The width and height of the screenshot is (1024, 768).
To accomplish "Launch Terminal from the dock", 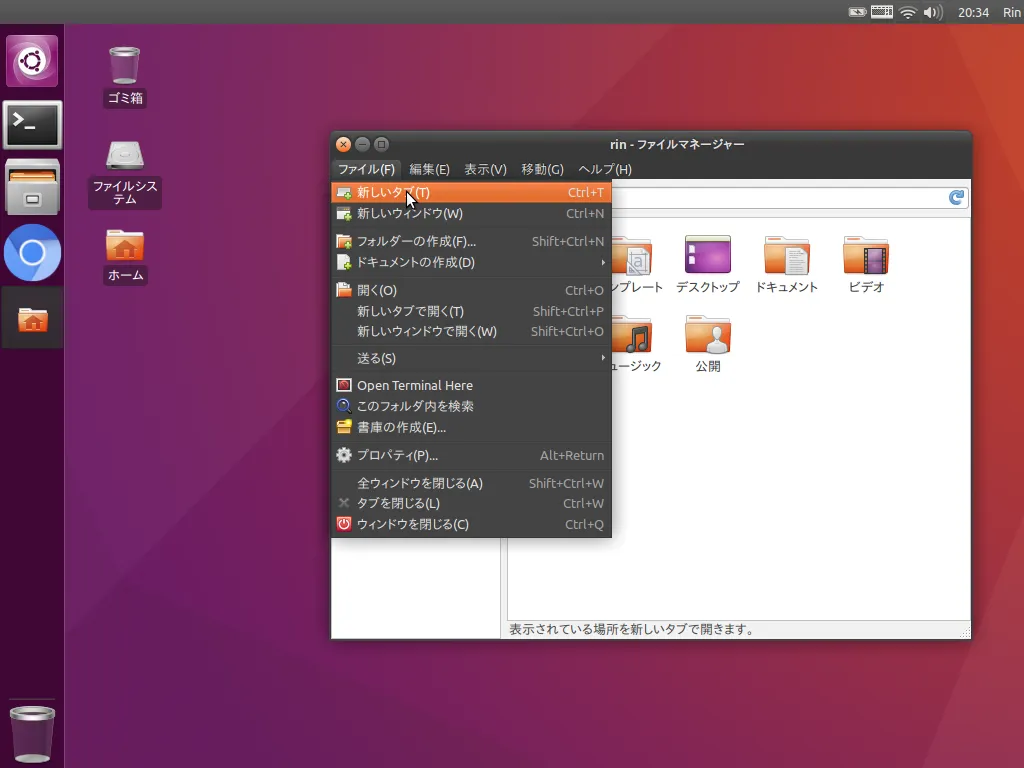I will 33,125.
